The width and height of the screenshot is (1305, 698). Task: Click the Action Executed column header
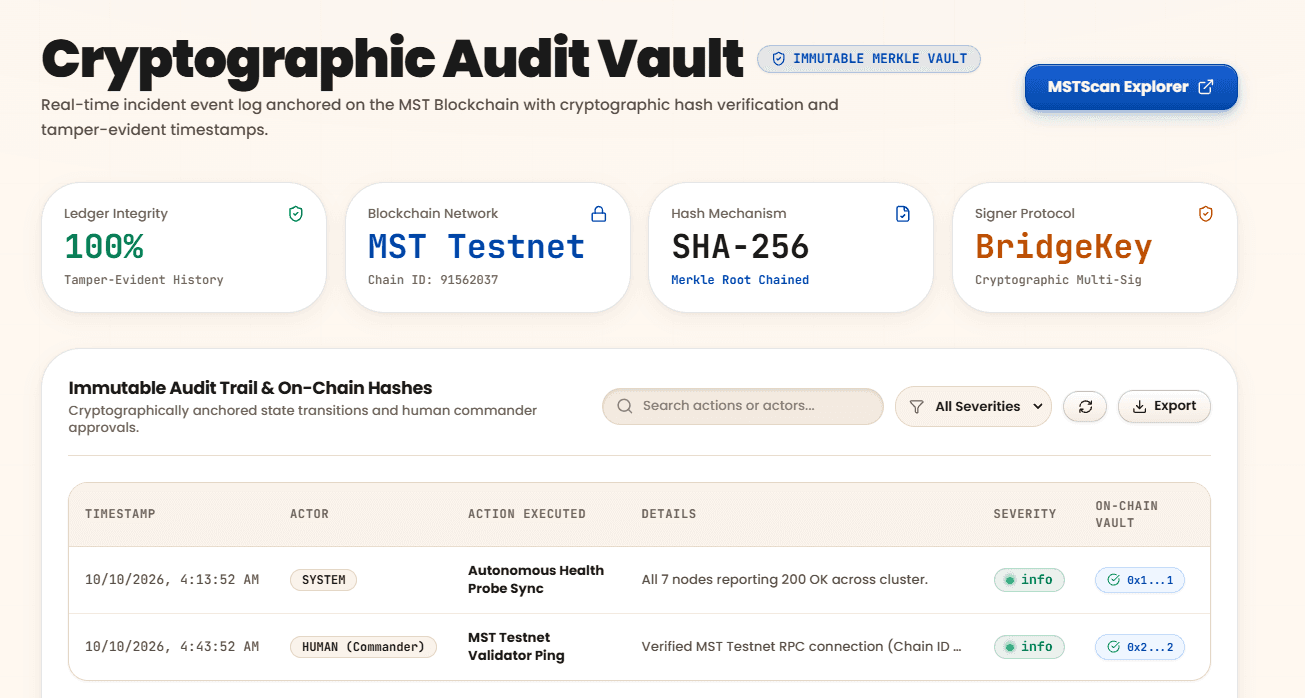pos(527,514)
